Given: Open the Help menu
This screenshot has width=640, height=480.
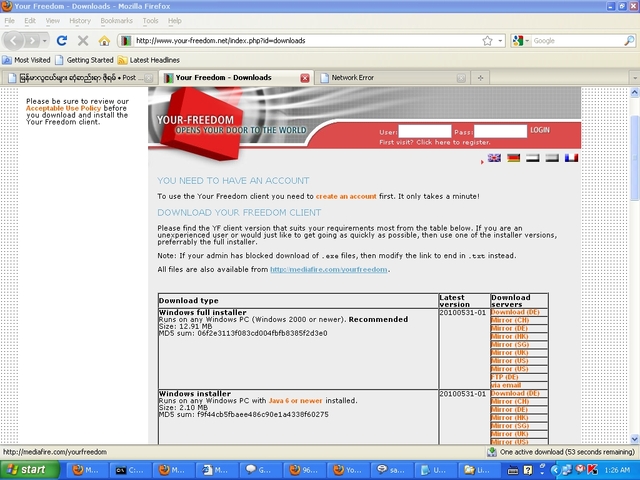Looking at the screenshot, I should (x=175, y=20).
